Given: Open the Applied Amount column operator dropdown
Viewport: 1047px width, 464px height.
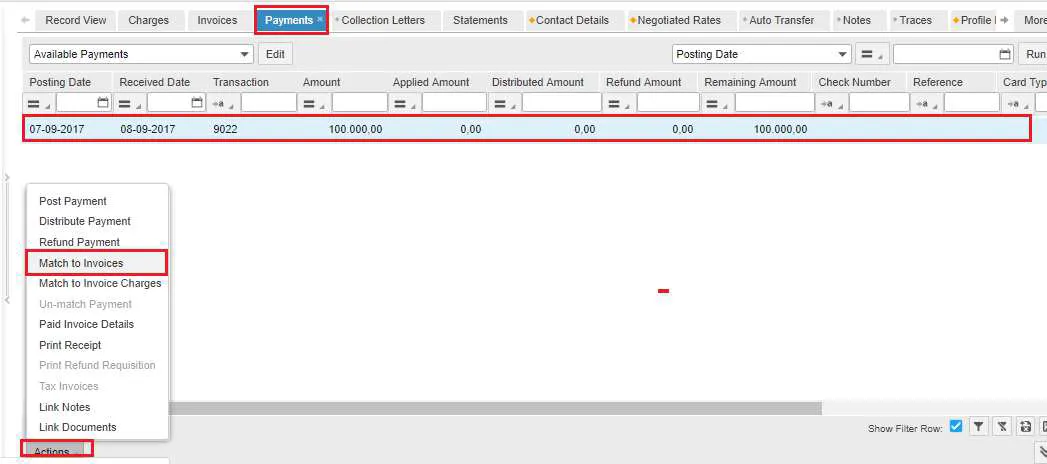Looking at the screenshot, I should point(405,103).
